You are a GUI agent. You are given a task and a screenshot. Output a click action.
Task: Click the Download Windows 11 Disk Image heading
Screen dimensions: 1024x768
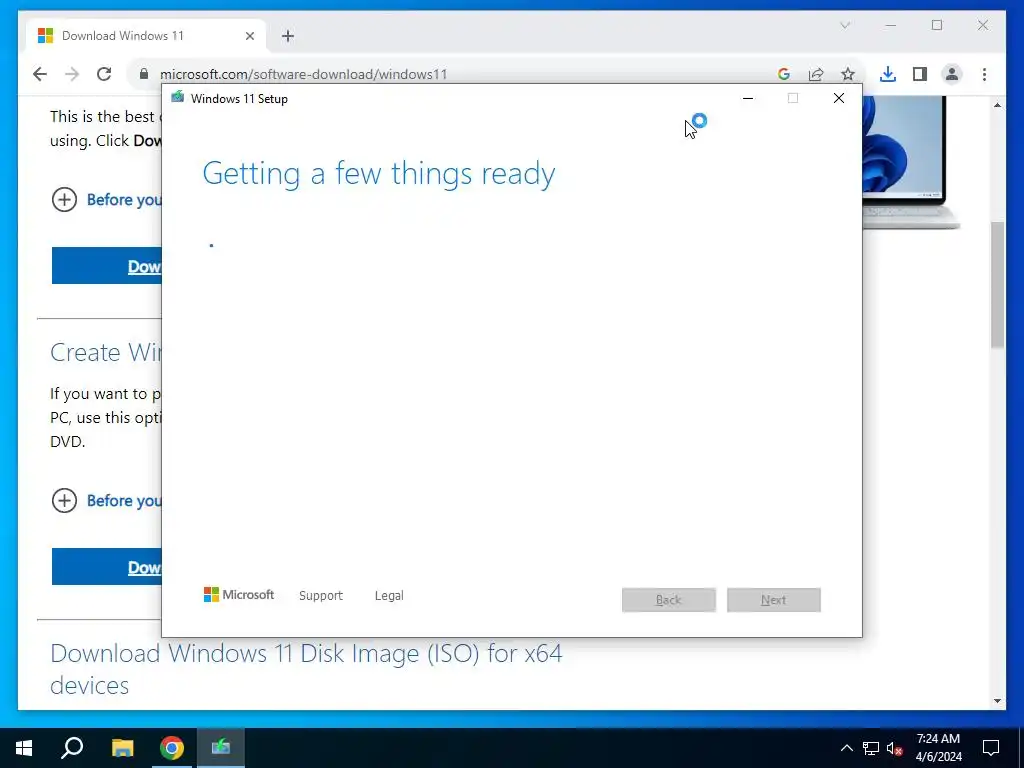click(306, 669)
